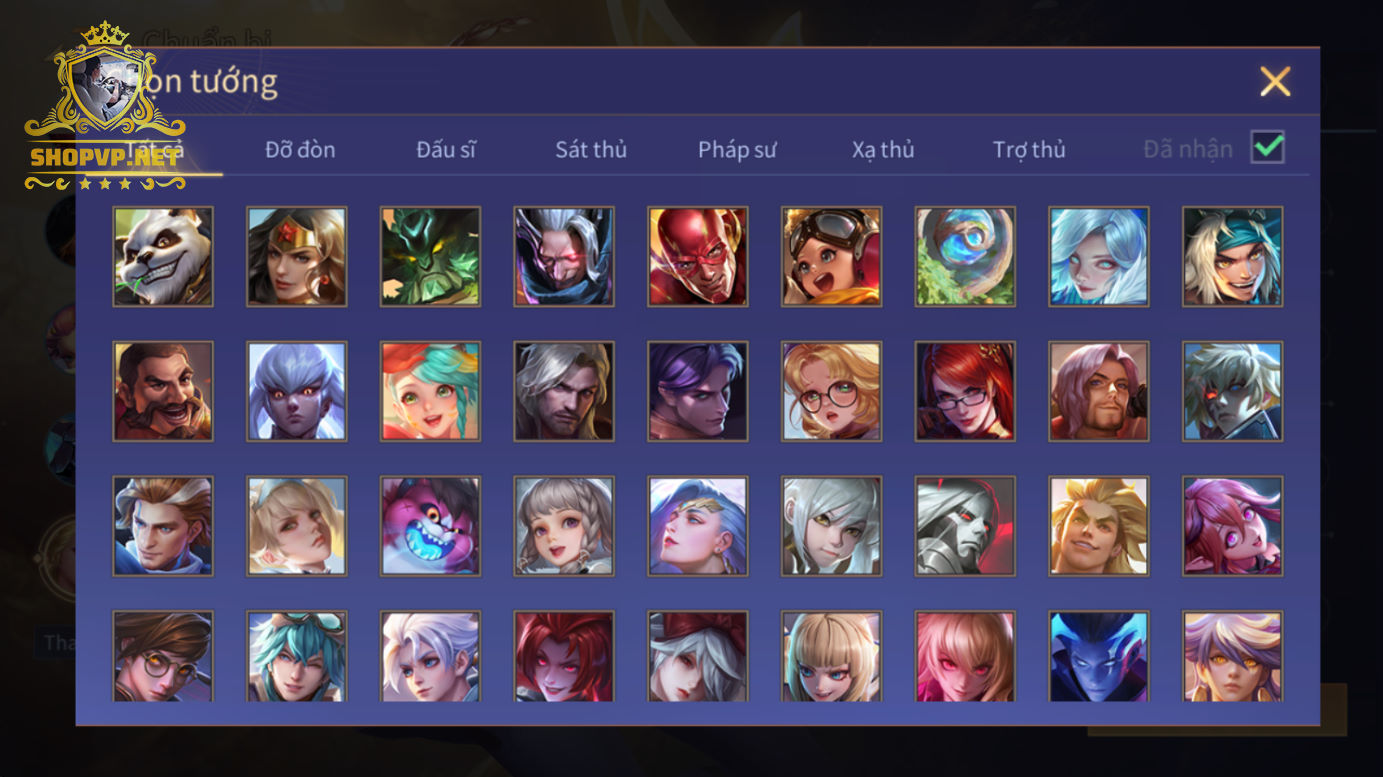Open the Đấu sĩ tab
Viewport: 1383px width, 777px height.
[446, 150]
